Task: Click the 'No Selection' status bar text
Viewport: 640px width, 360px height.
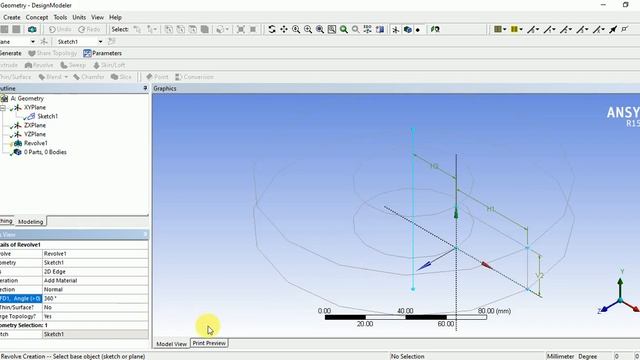Action: 408,356
